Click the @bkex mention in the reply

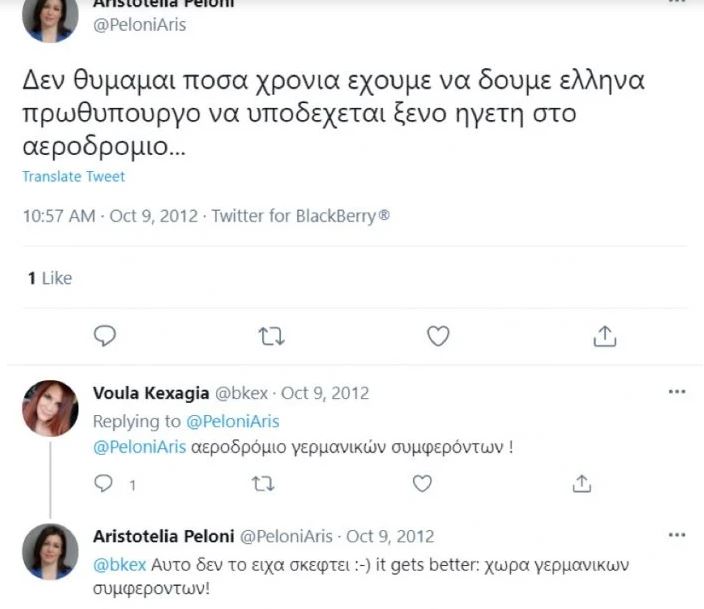coord(114,565)
